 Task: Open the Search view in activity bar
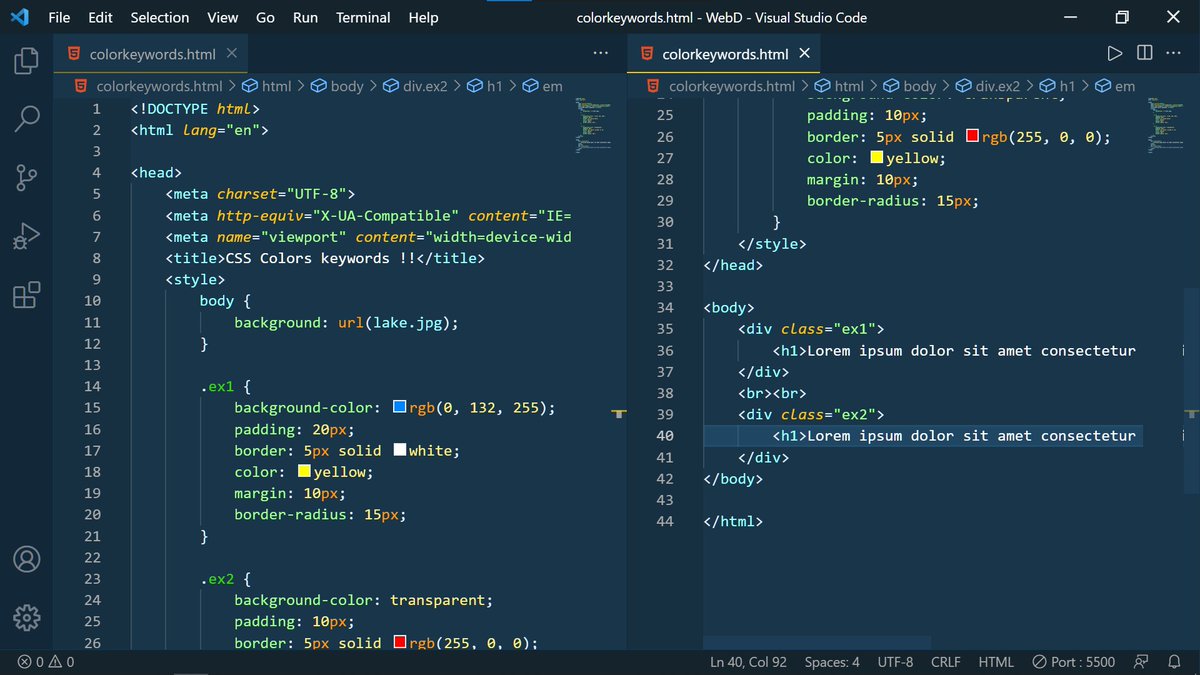[27, 119]
